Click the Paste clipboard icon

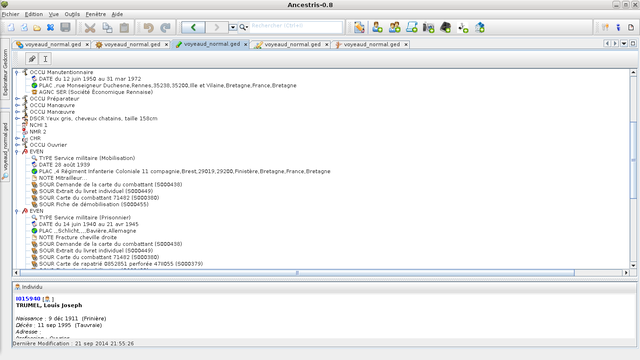coord(124,28)
